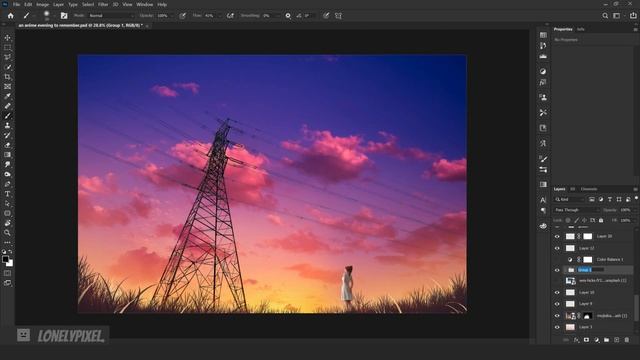Switch to the Info tab
Viewport: 640px width, 360px height.
[580, 29]
